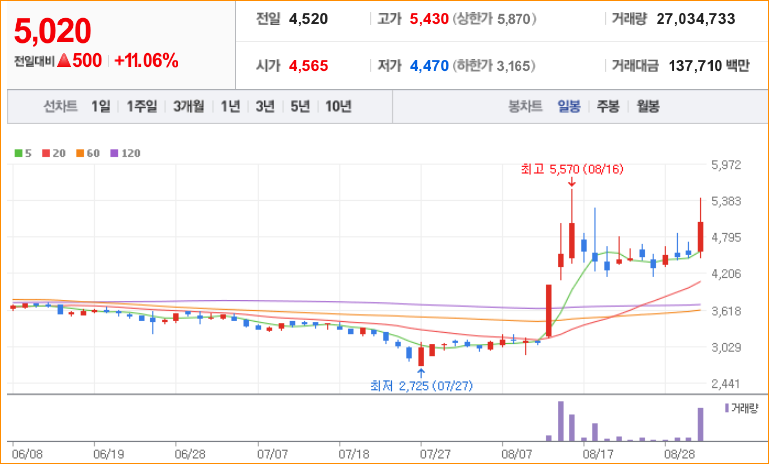Viewport: 769px width, 464px height.
Task: Click the 저가 value 4,470
Action: click(429, 66)
